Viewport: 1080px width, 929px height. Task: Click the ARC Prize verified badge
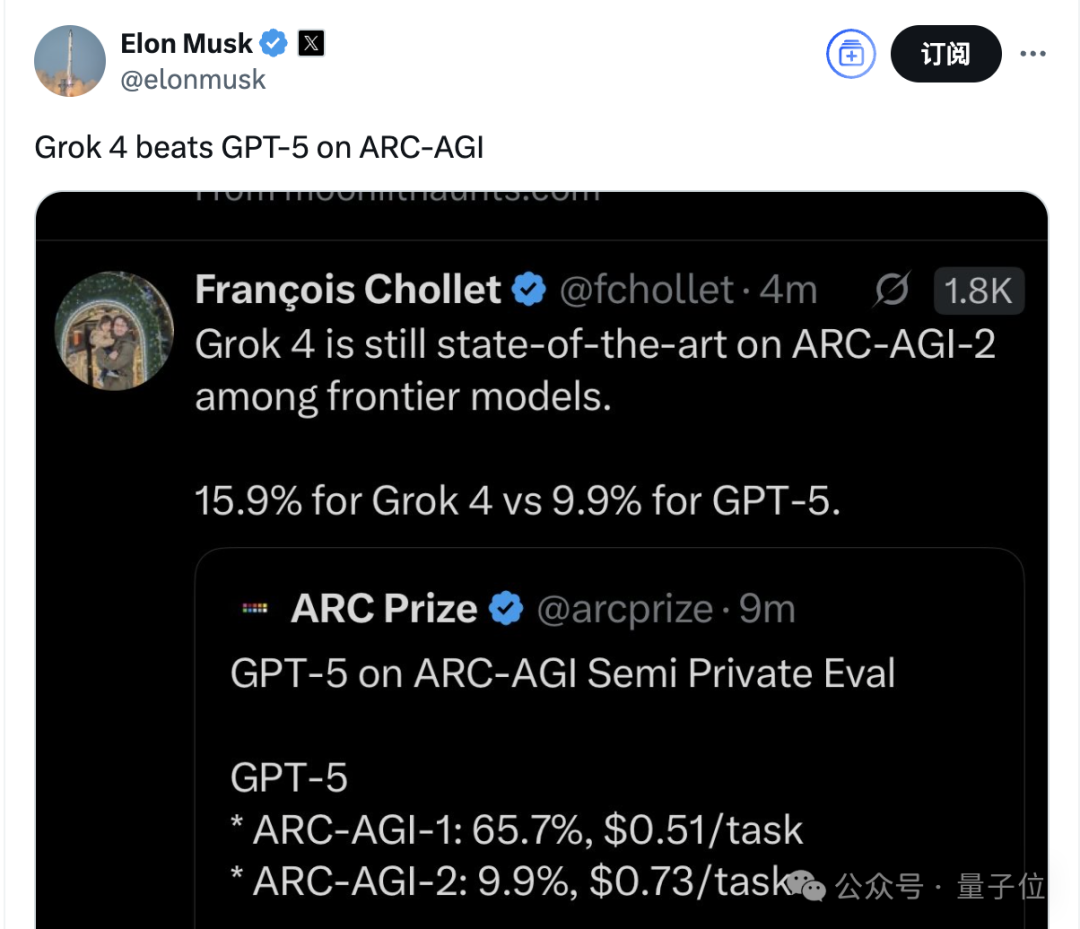pyautogui.click(x=506, y=608)
